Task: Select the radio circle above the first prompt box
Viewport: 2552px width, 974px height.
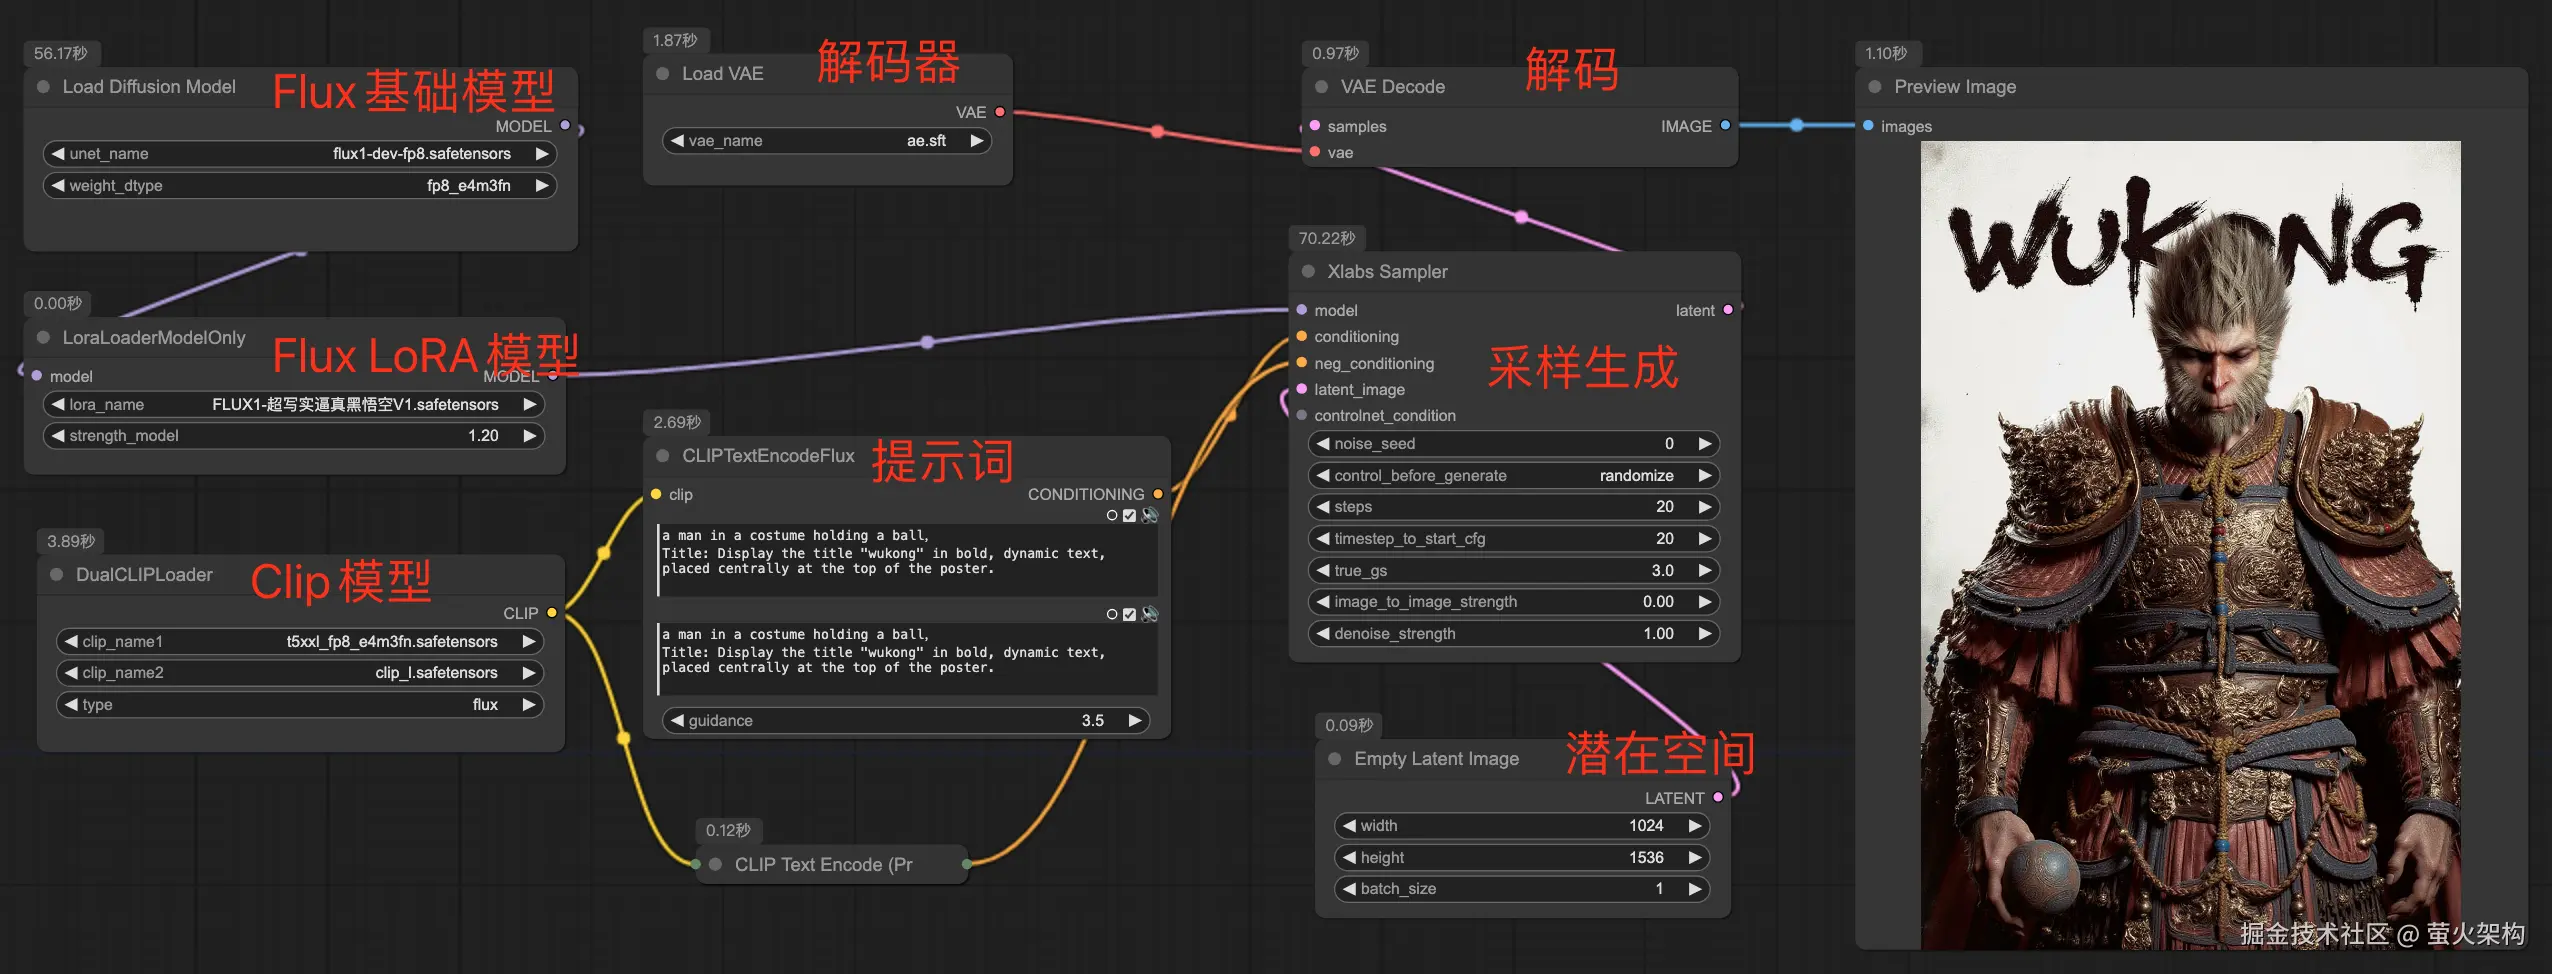Action: (1112, 515)
